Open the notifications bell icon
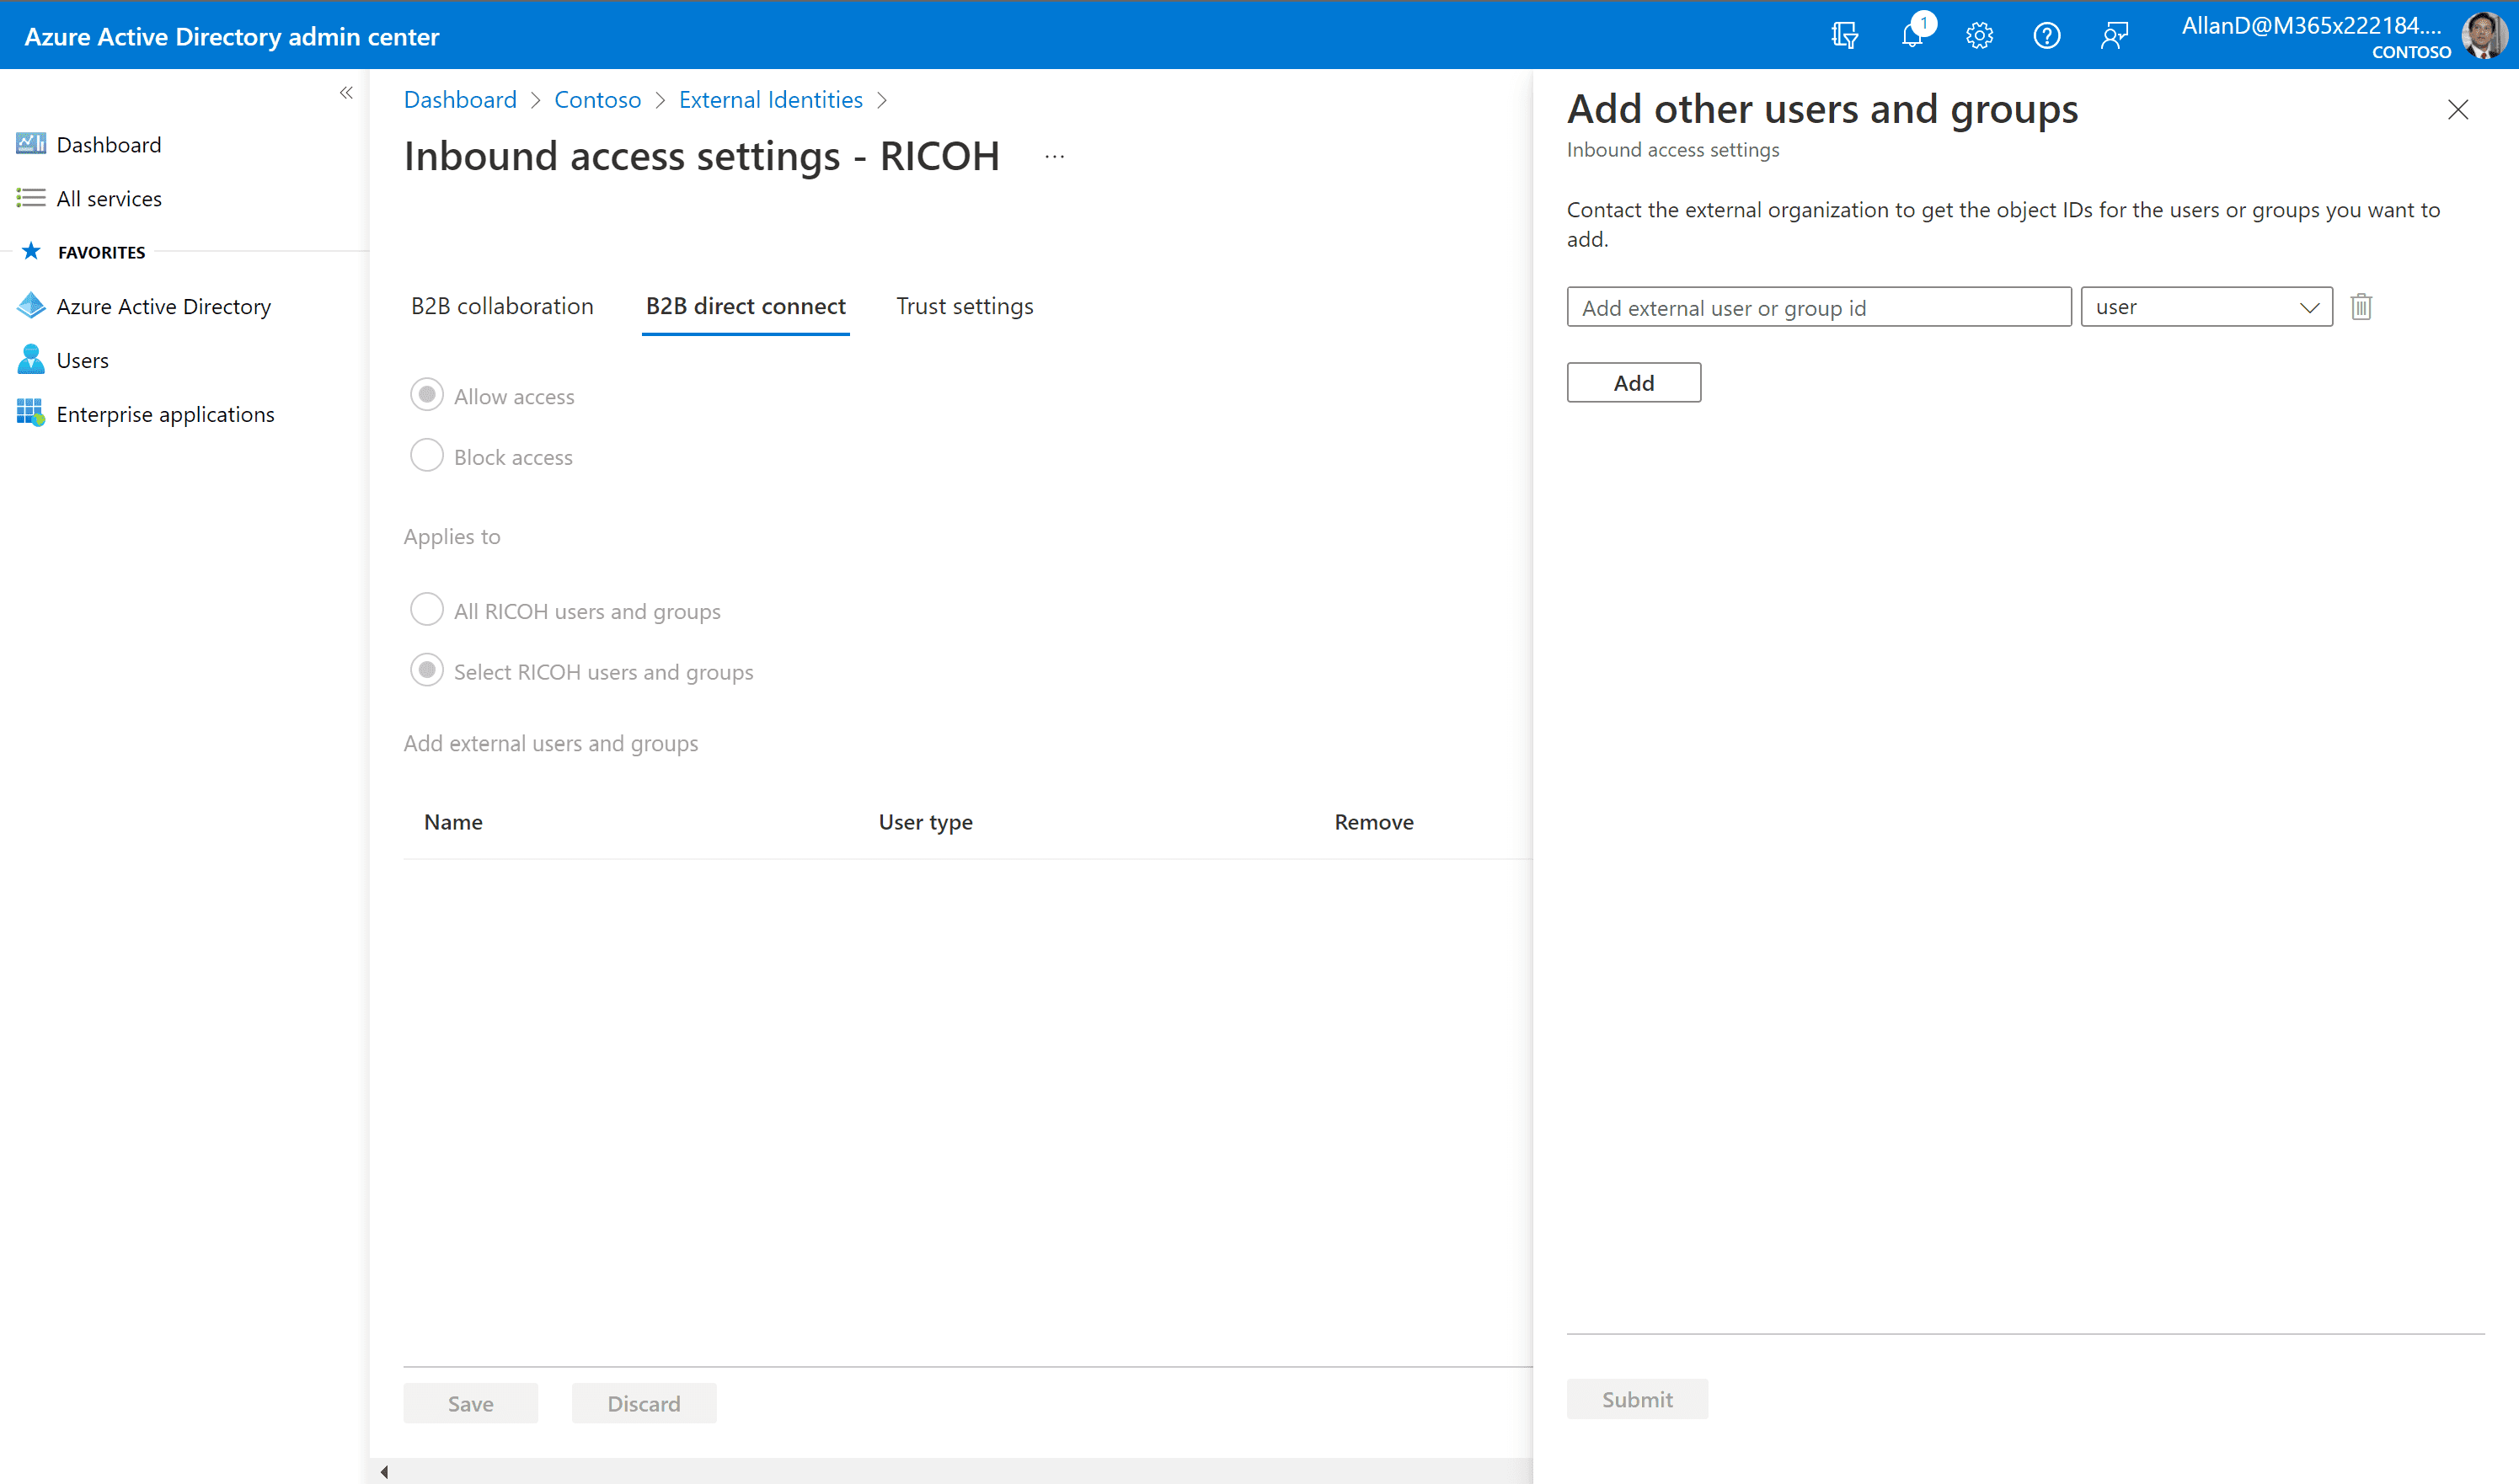Image resolution: width=2519 pixels, height=1484 pixels. (1911, 36)
